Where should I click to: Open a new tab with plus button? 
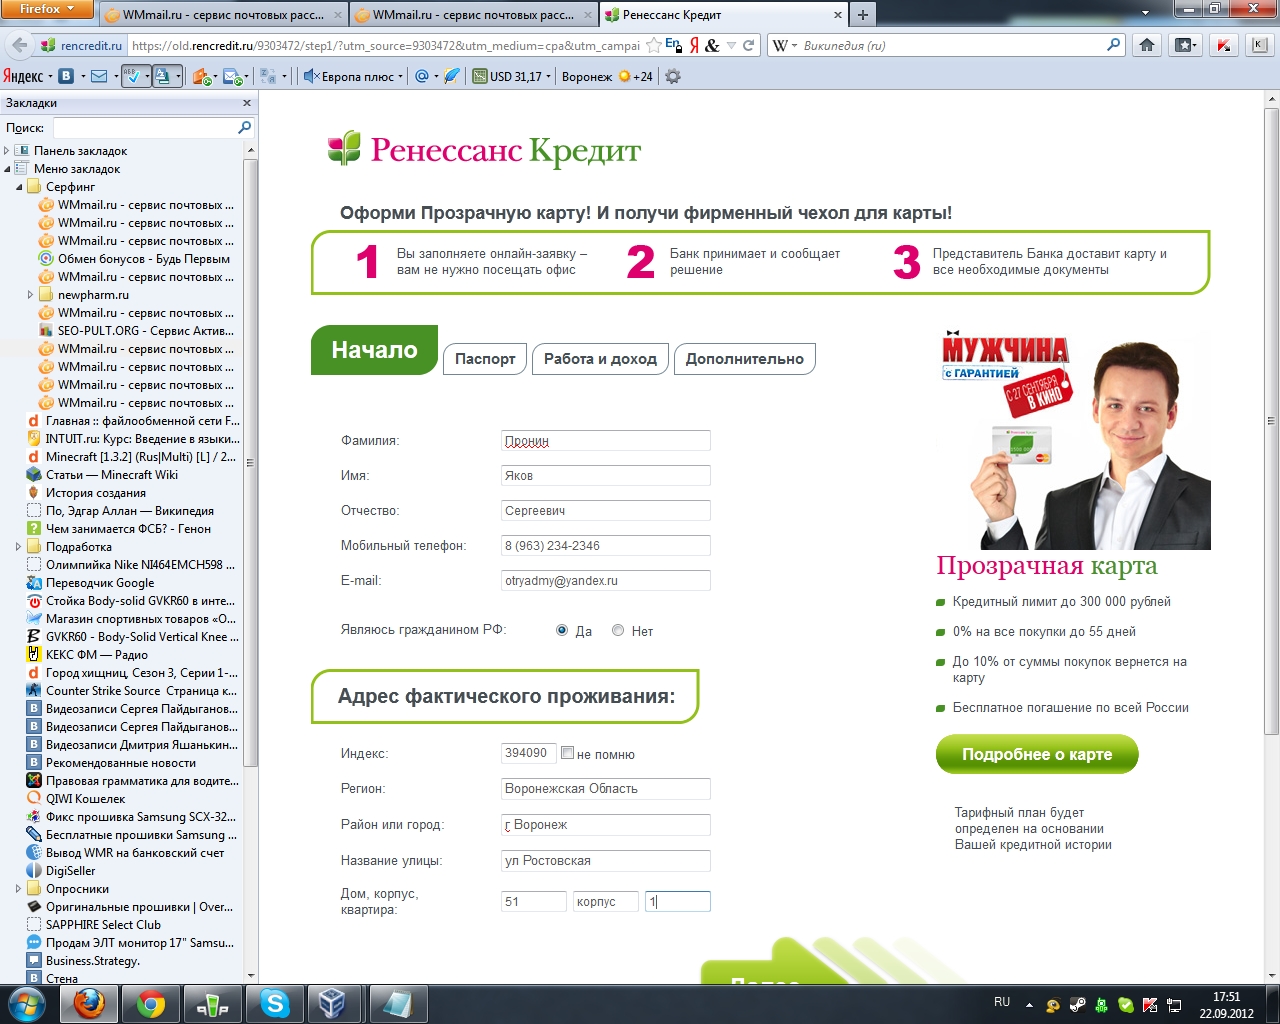pyautogui.click(x=862, y=15)
